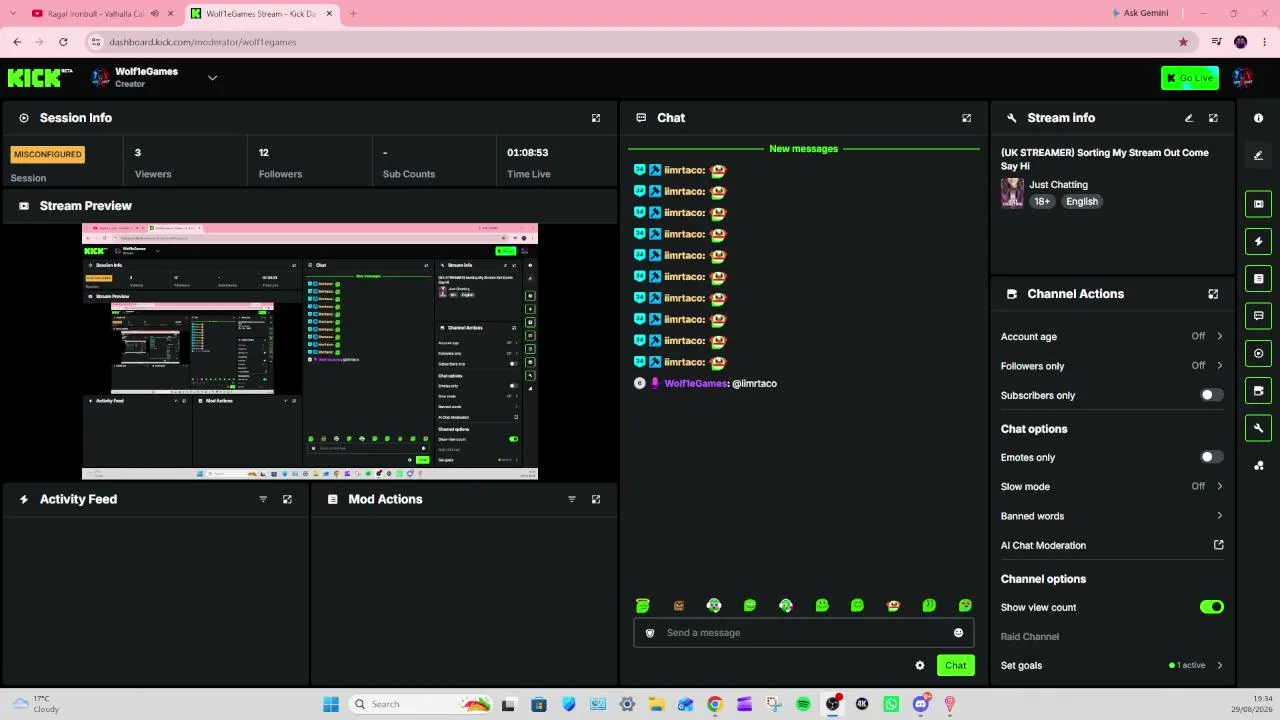This screenshot has height=720, width=1280.
Task: Toggle the lightning Activity Feed icon in the sidebar
Action: pos(1258,241)
